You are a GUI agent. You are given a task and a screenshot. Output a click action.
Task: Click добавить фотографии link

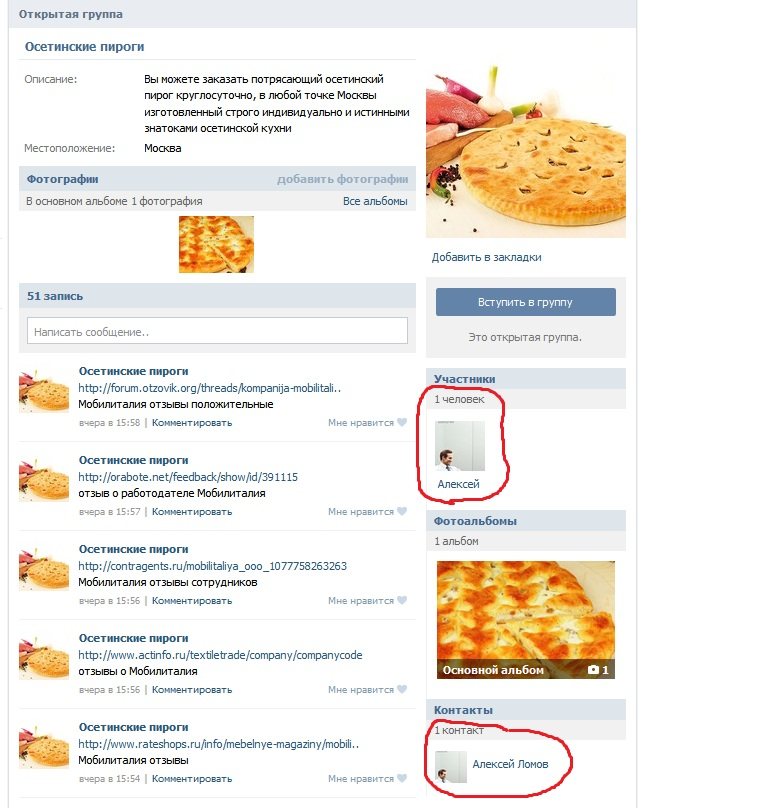pyautogui.click(x=343, y=179)
